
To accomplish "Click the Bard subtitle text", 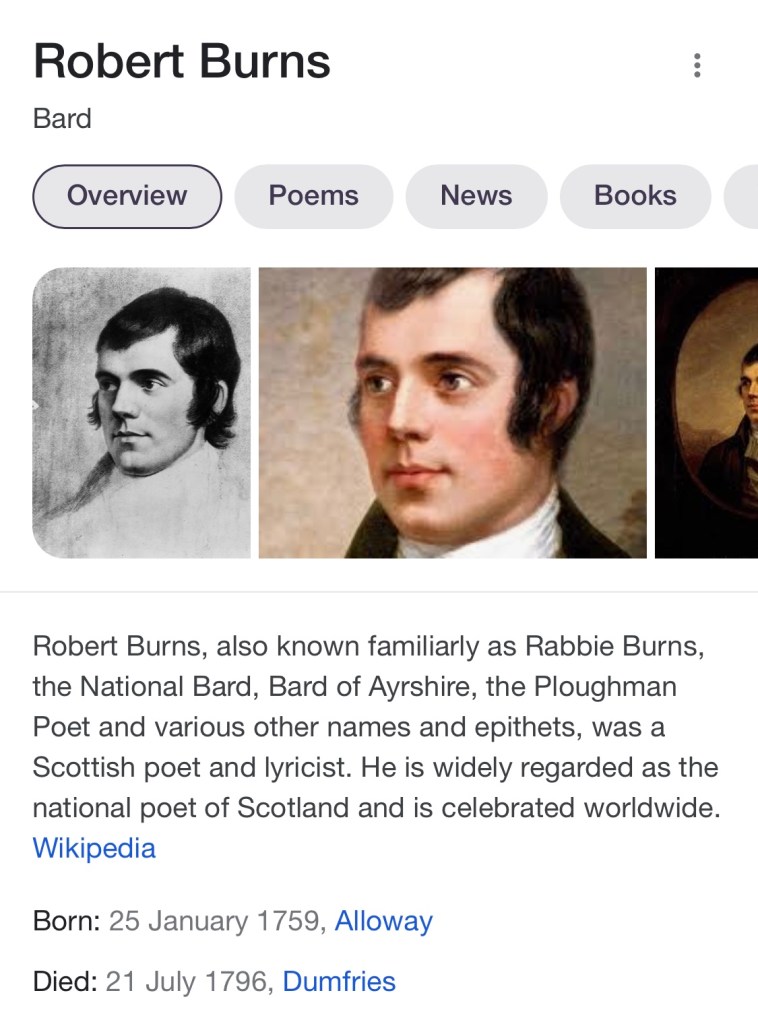I will tap(62, 119).
